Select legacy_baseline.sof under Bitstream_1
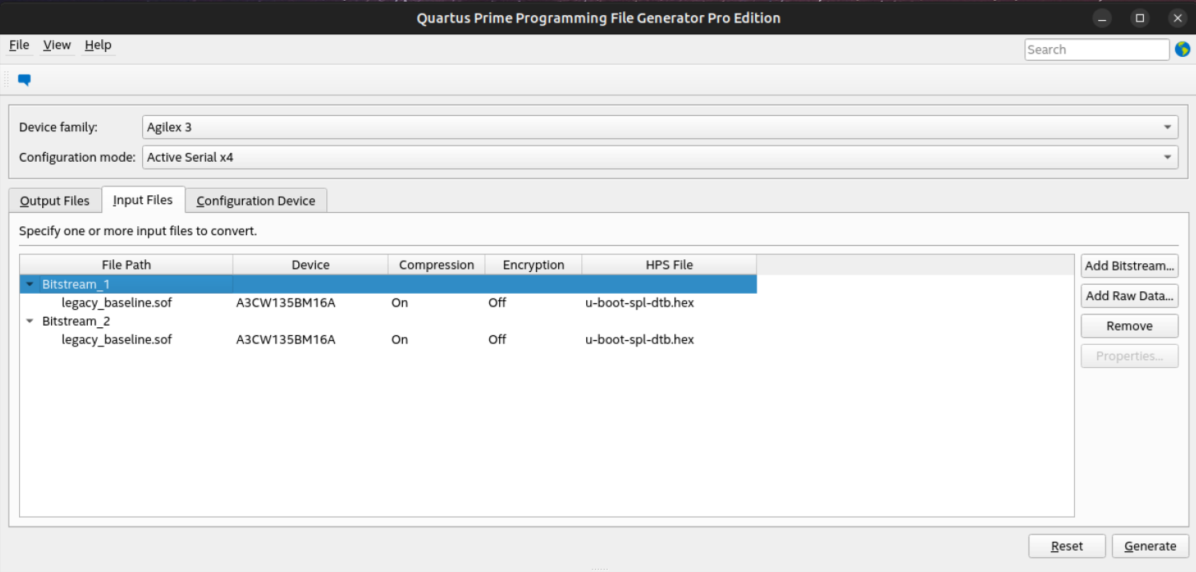The height and width of the screenshot is (572, 1196). point(117,302)
